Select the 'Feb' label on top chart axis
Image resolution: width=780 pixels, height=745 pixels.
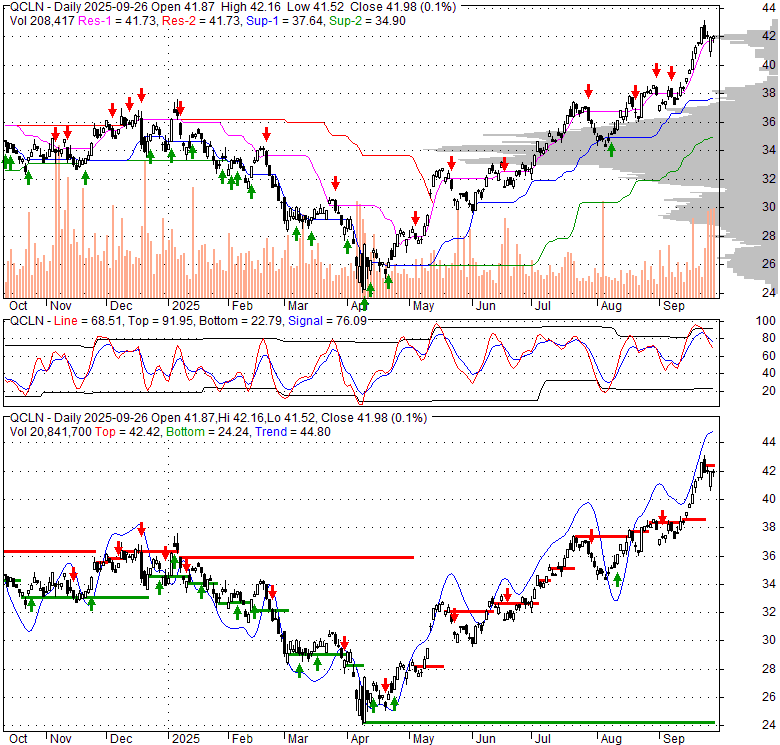[242, 306]
